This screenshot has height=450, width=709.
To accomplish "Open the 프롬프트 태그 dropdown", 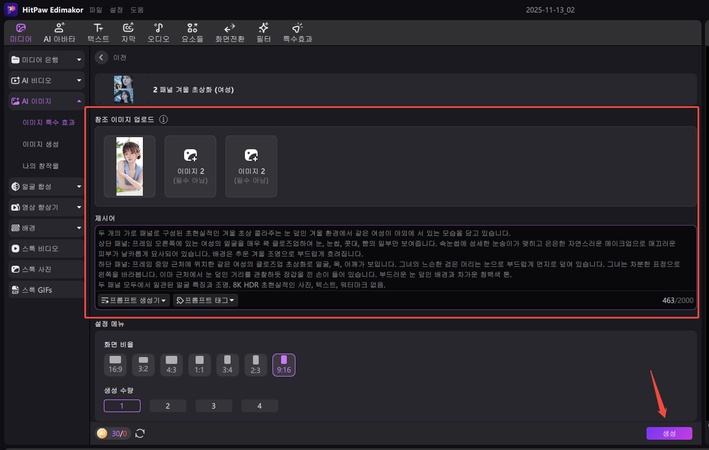I will coord(205,300).
